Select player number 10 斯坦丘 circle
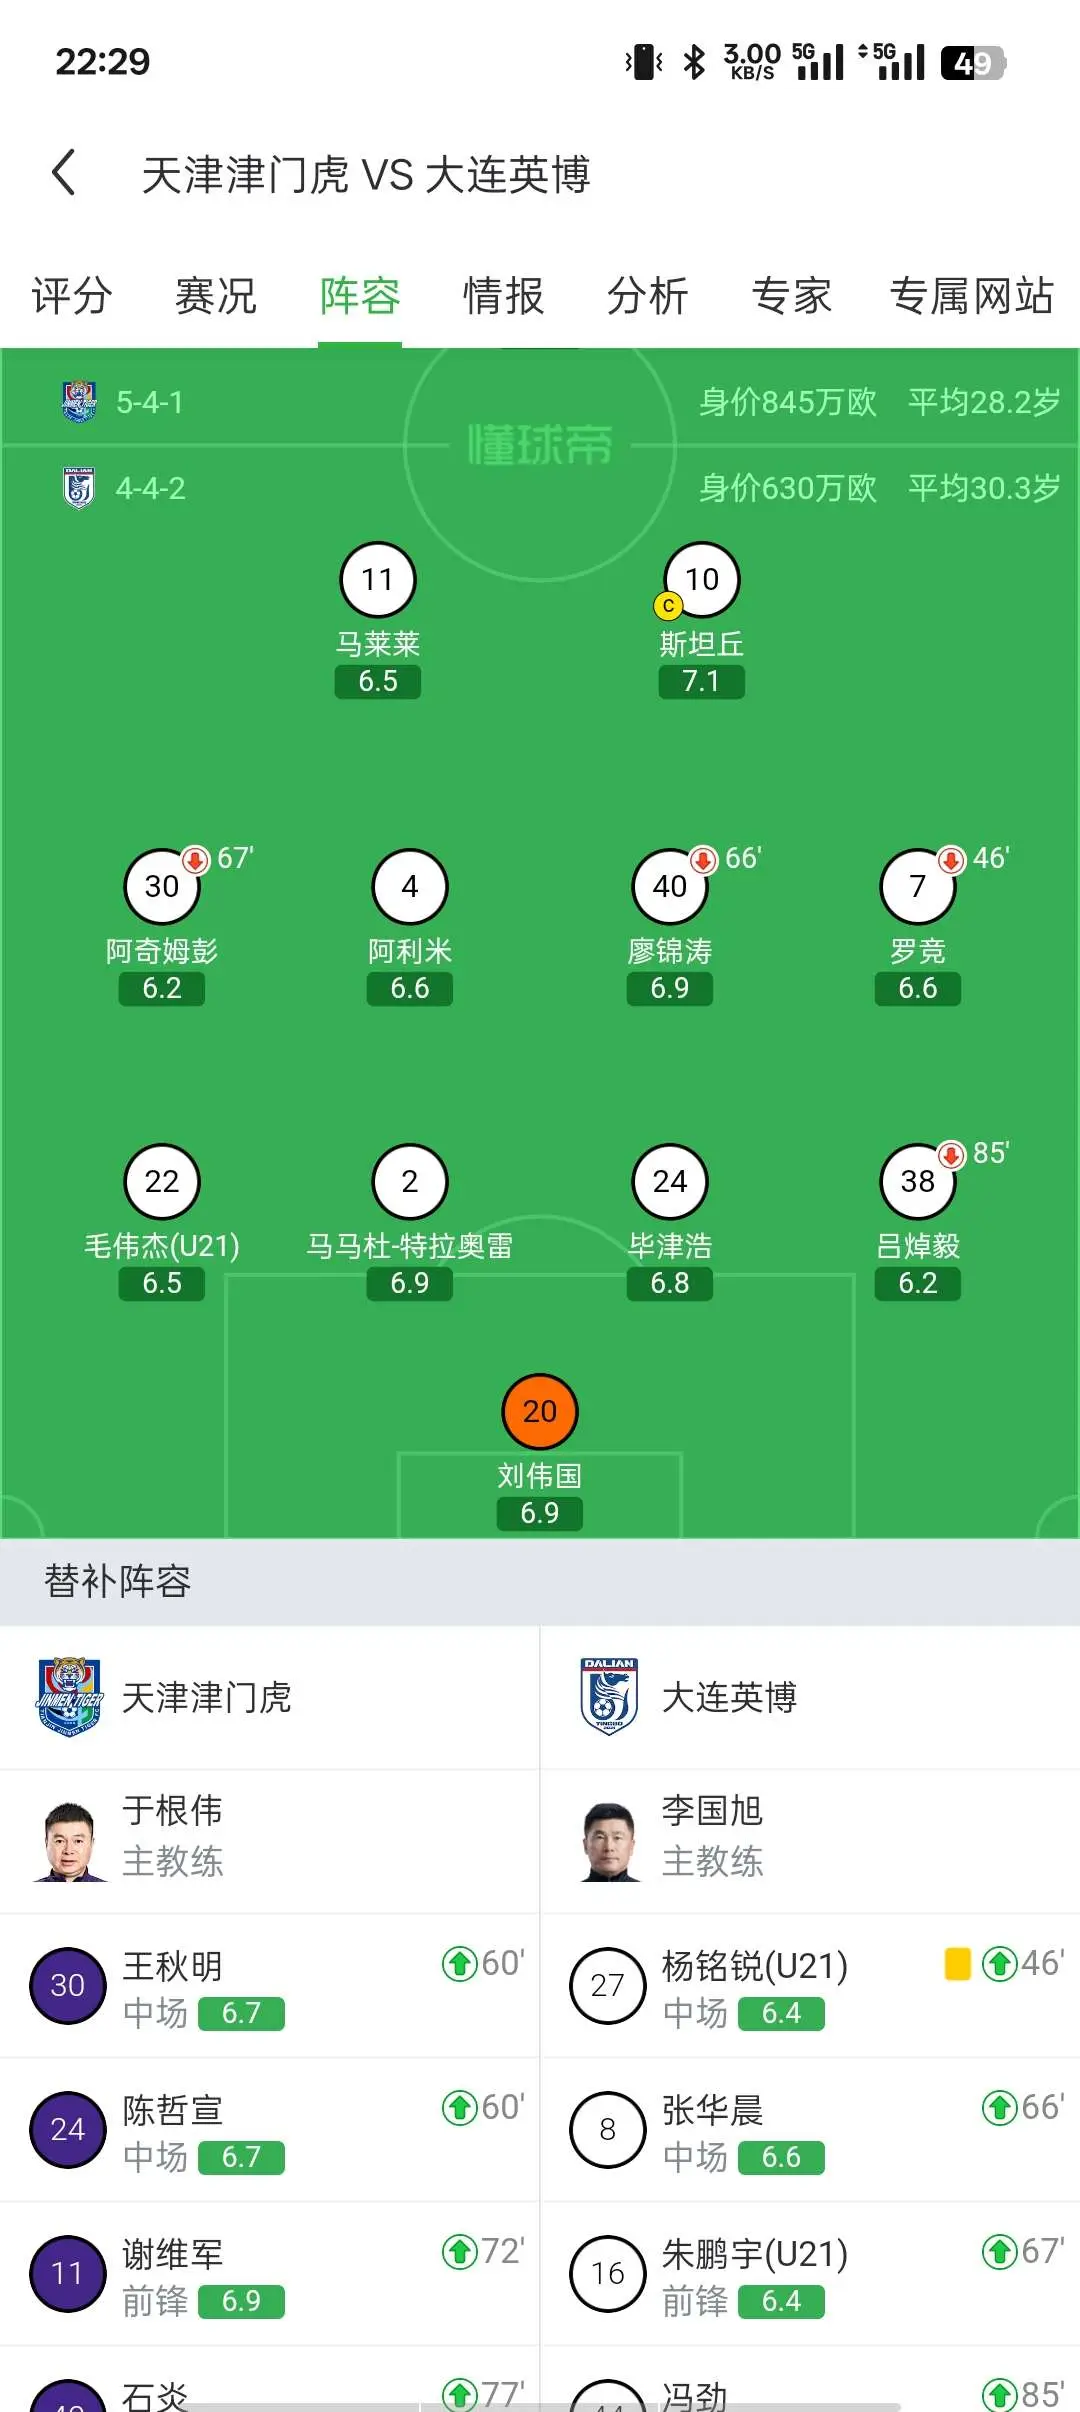The width and height of the screenshot is (1080, 2412). (702, 579)
